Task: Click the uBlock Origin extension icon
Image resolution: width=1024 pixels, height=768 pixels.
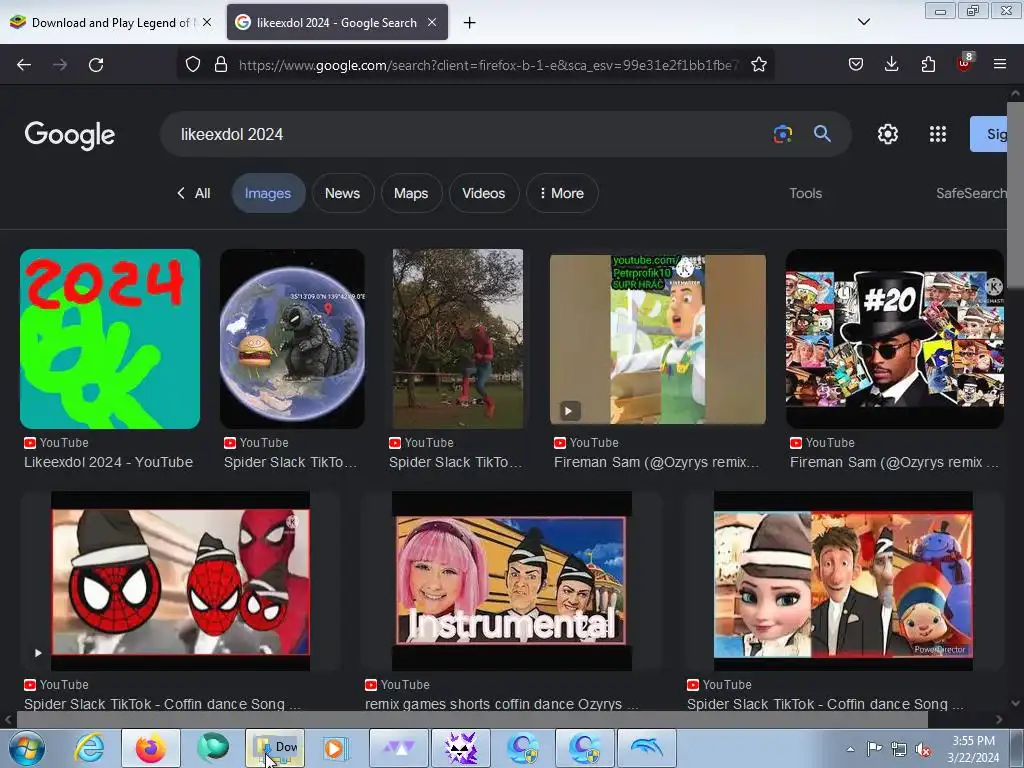Action: (x=965, y=63)
